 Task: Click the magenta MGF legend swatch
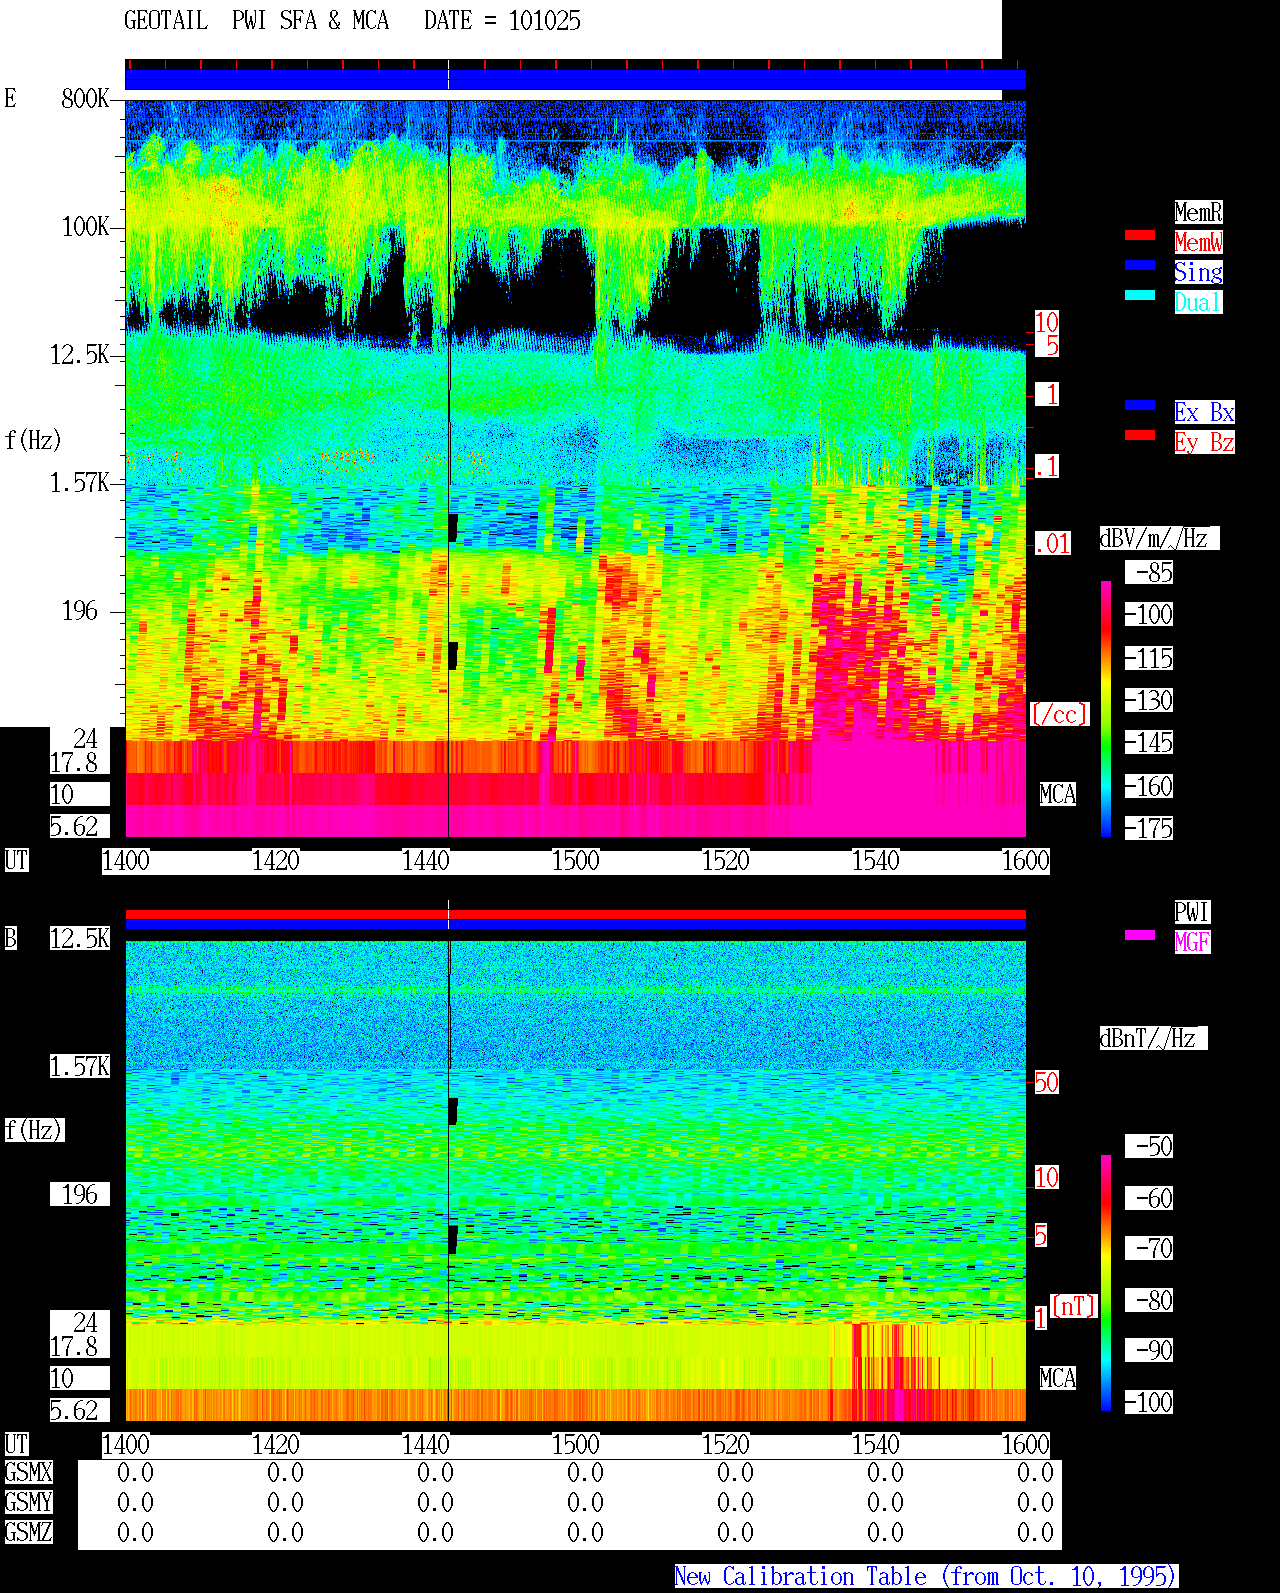[1140, 935]
